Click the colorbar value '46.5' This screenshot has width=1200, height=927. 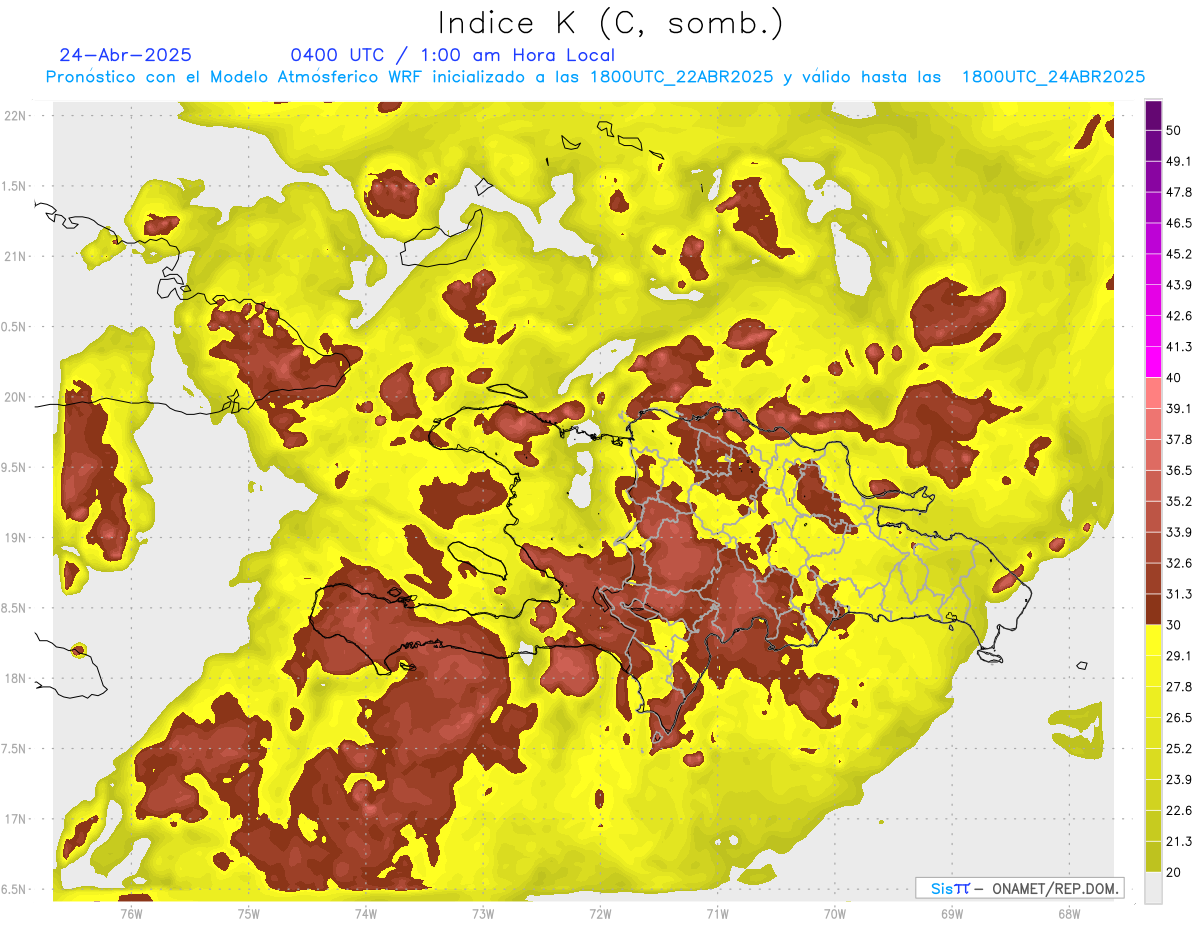click(1178, 224)
